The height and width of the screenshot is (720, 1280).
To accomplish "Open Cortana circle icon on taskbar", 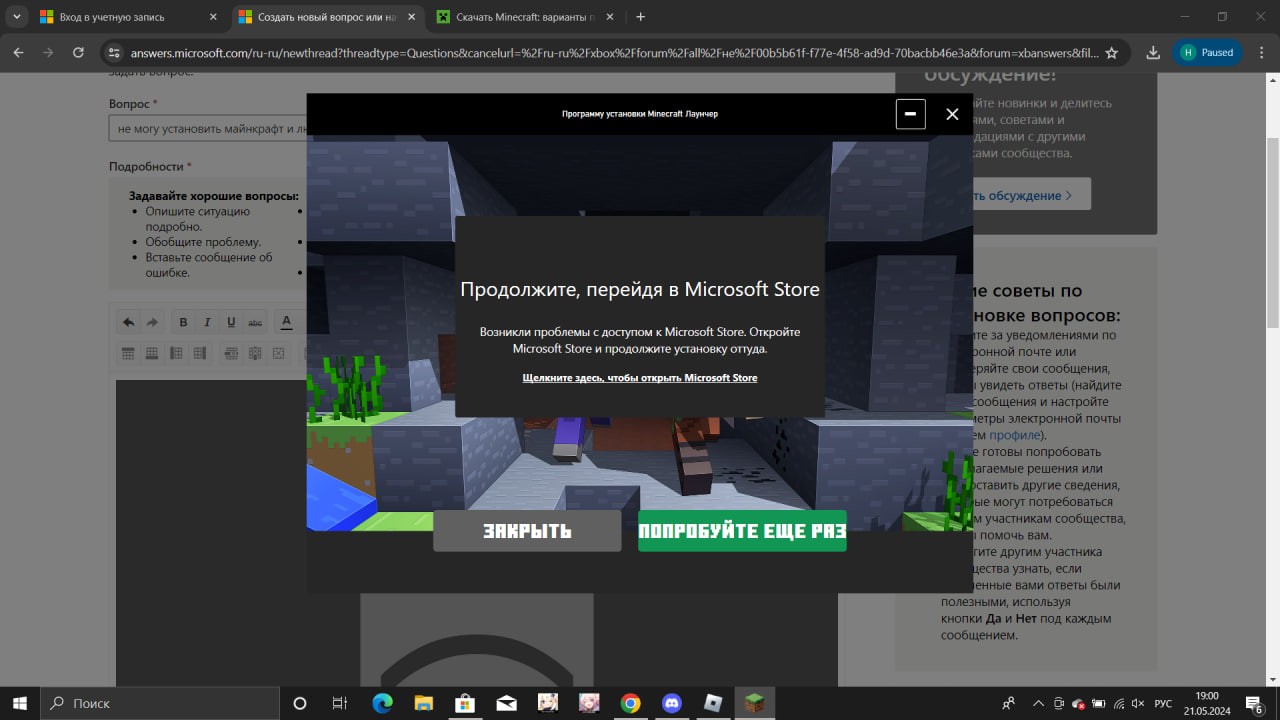I will [299, 703].
